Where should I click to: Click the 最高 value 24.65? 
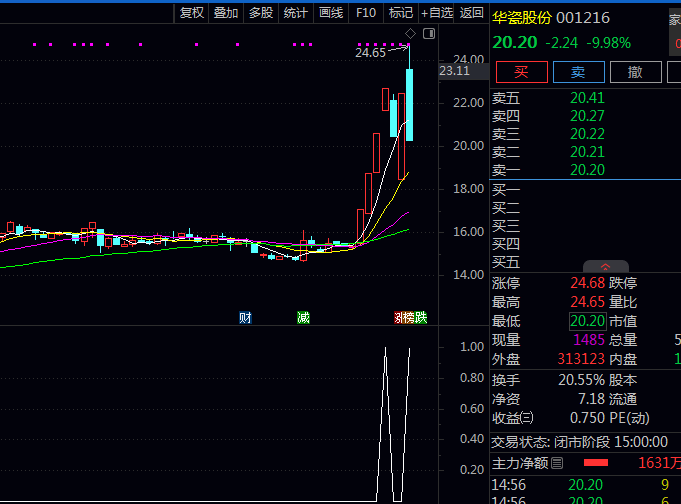(x=587, y=302)
